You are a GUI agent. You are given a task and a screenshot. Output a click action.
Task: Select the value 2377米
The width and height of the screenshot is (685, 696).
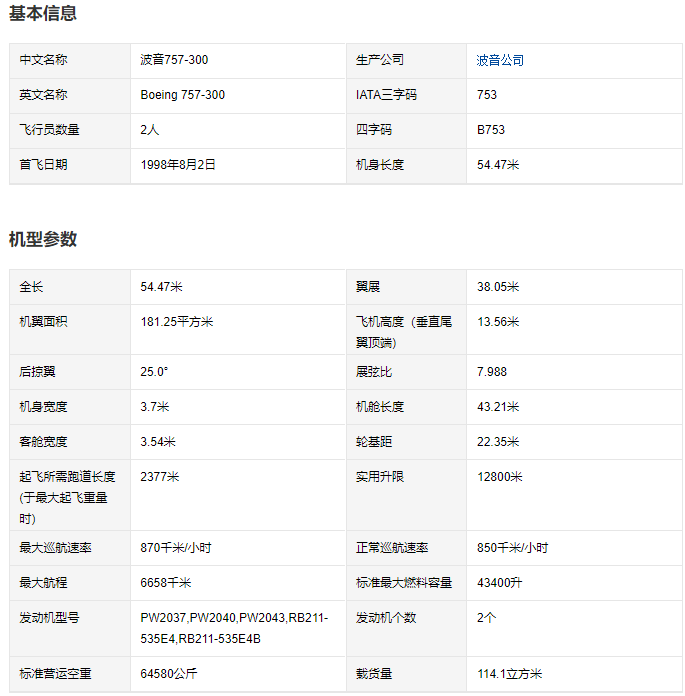pyautogui.click(x=159, y=477)
